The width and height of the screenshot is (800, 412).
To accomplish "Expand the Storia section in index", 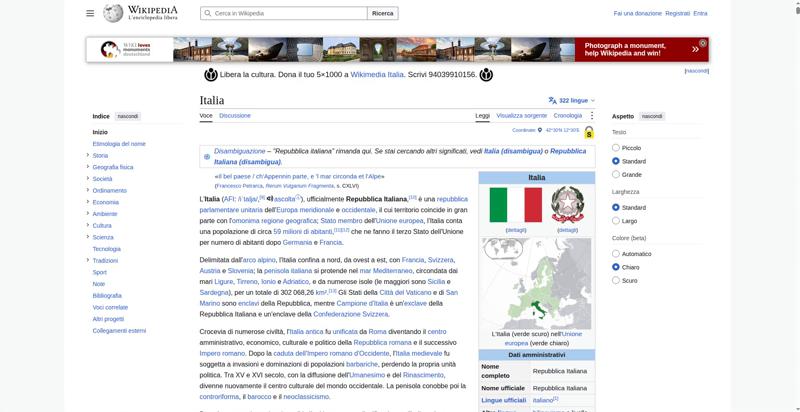I will click(x=88, y=155).
